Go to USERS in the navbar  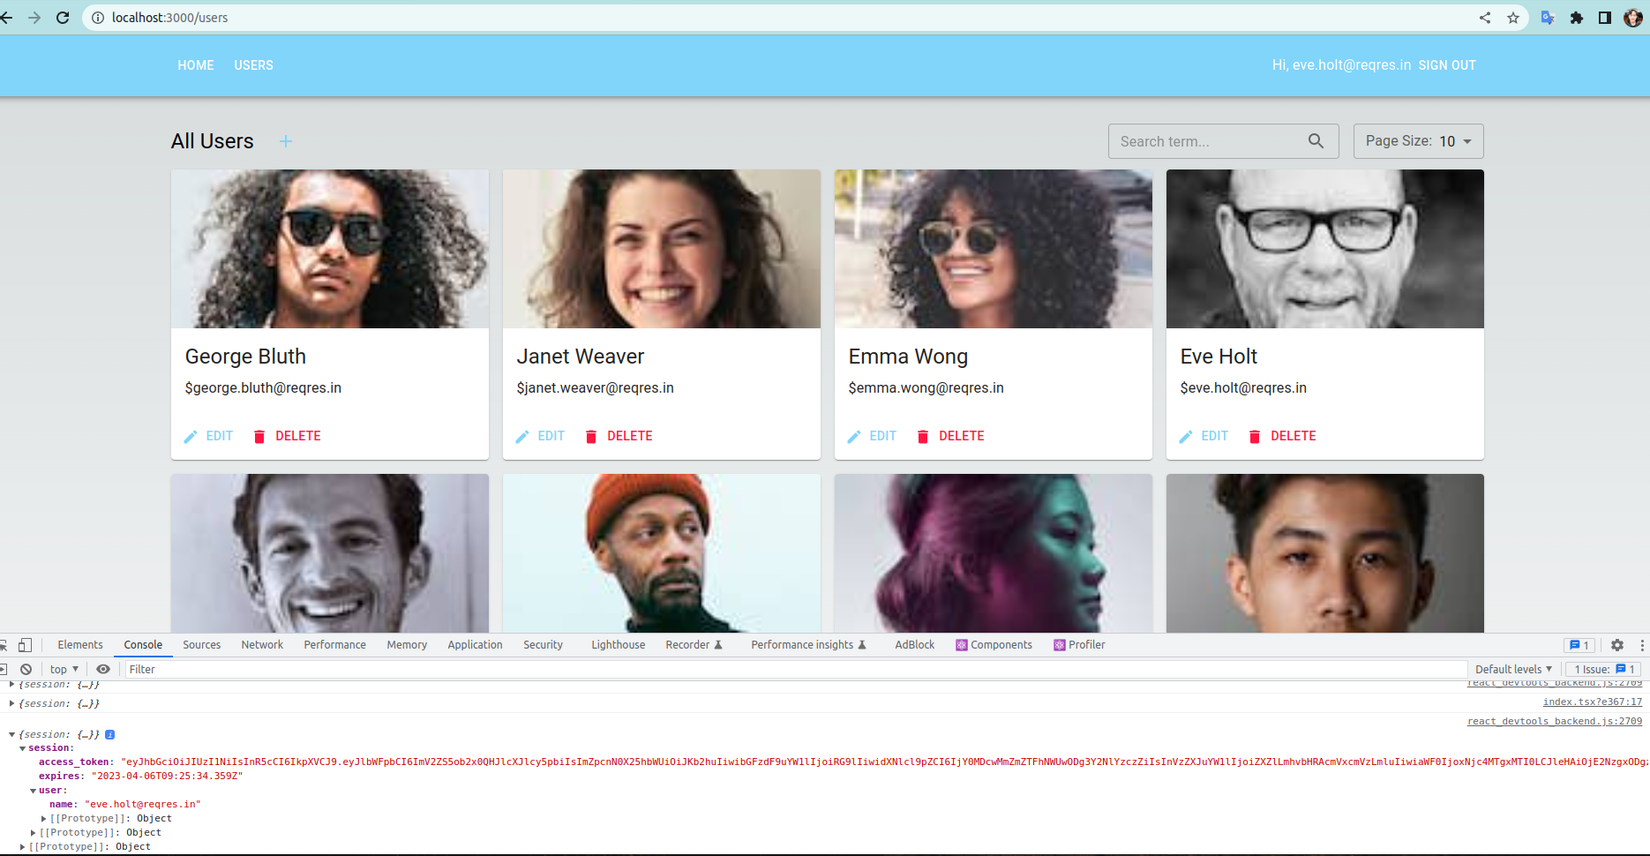pos(254,65)
